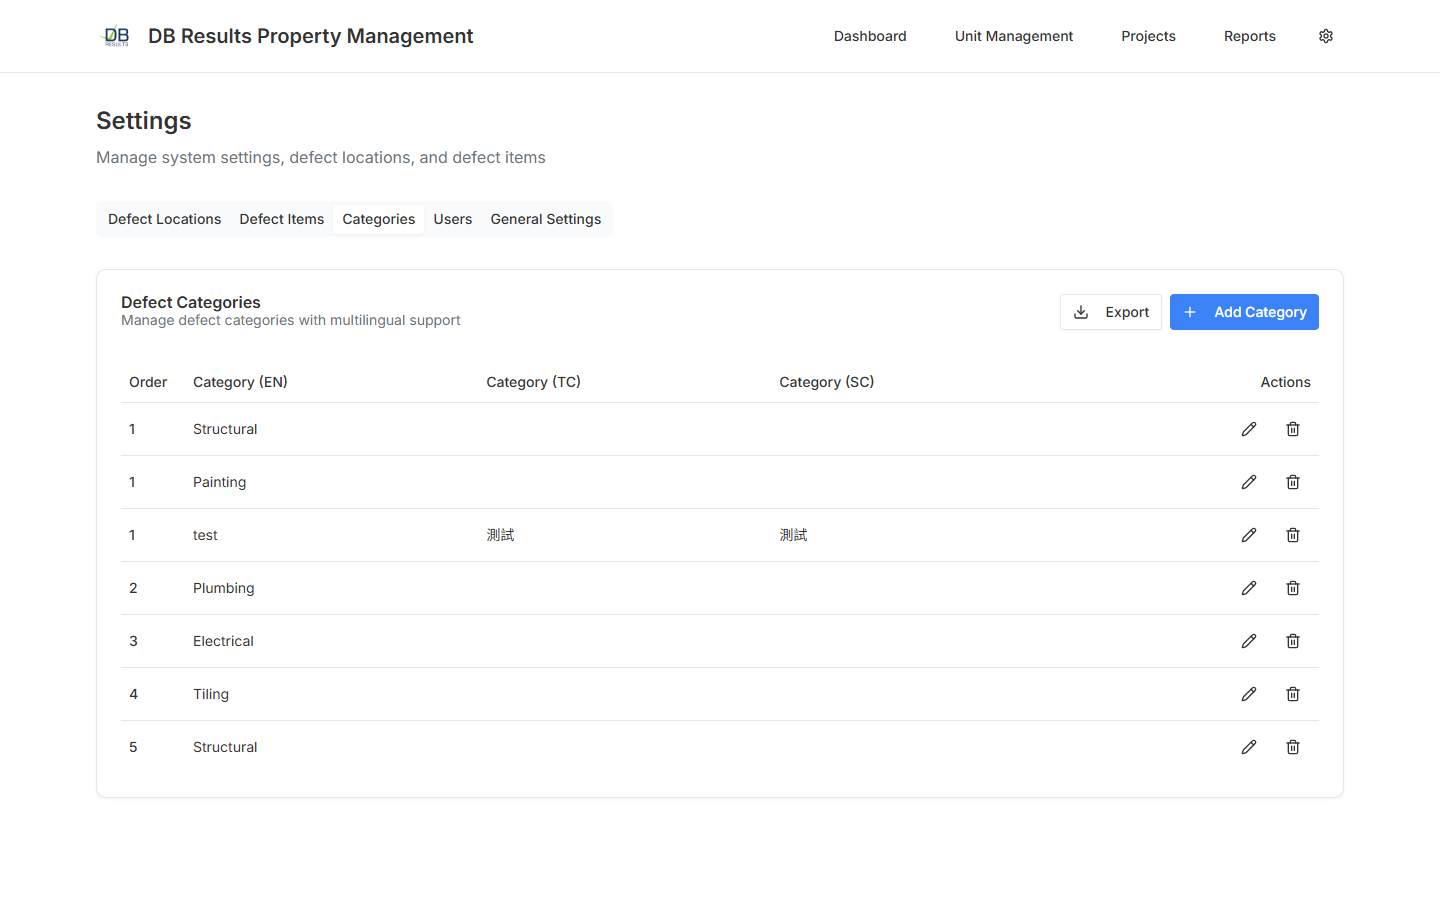Select the English name "test" cell

205,535
